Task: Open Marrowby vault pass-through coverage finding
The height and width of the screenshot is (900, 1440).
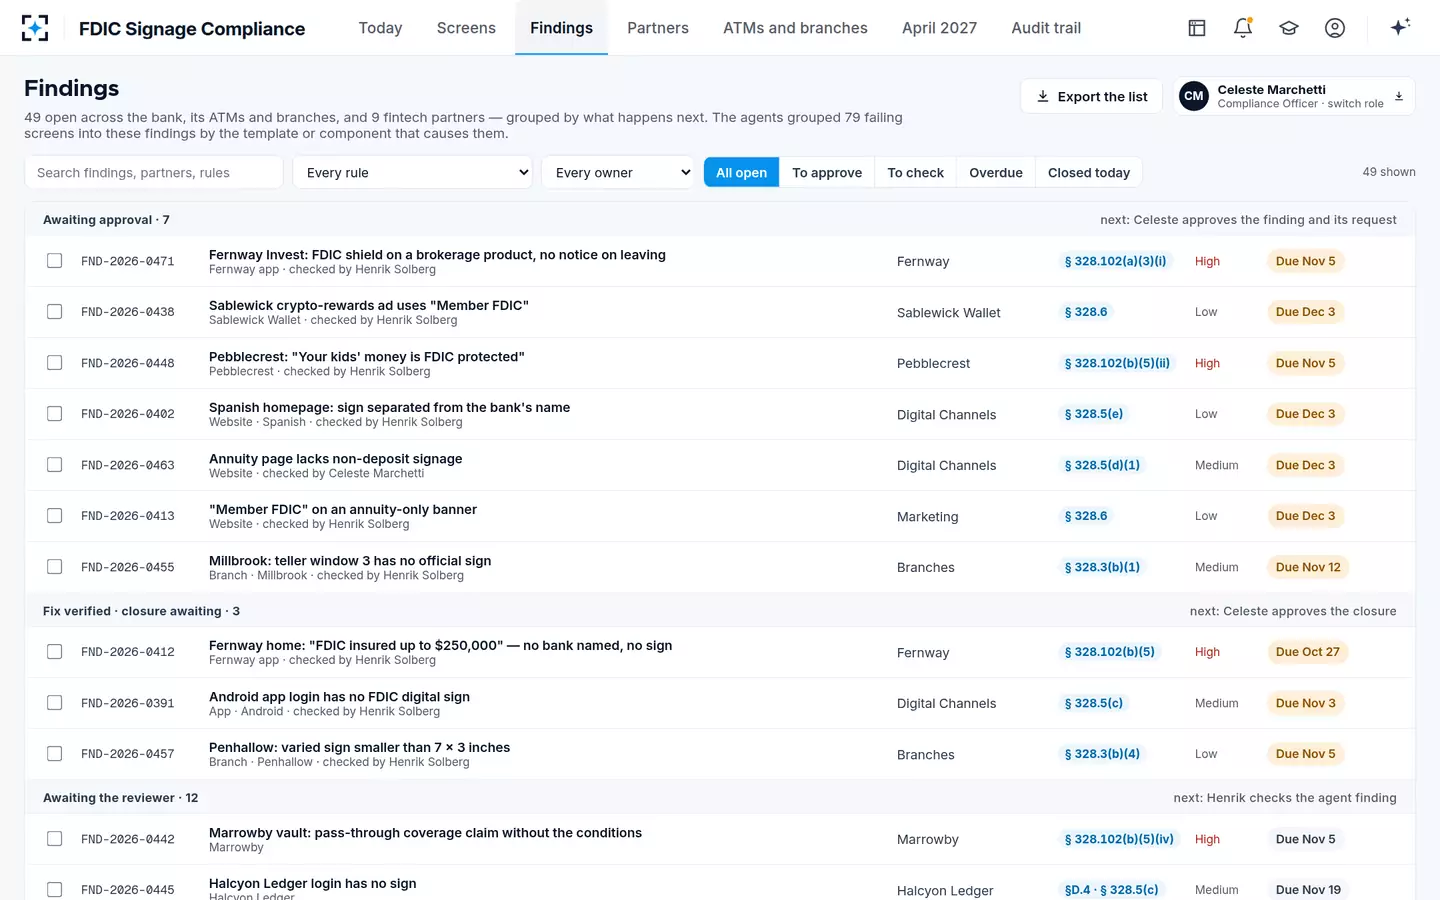Action: [425, 833]
